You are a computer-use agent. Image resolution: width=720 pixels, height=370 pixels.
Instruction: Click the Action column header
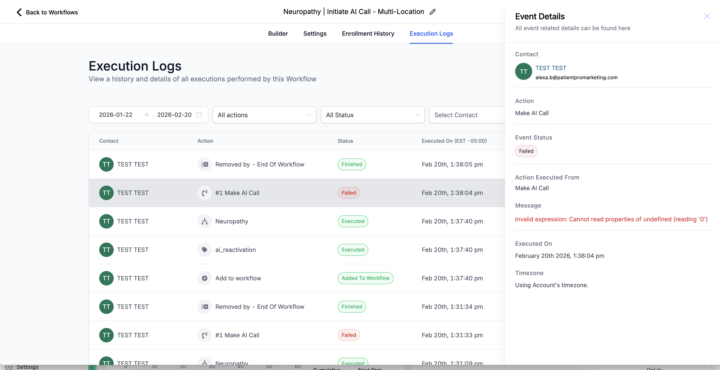point(205,141)
